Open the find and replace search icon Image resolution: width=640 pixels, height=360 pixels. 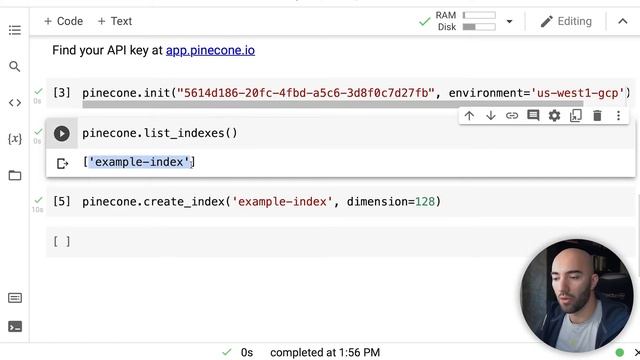(15, 66)
